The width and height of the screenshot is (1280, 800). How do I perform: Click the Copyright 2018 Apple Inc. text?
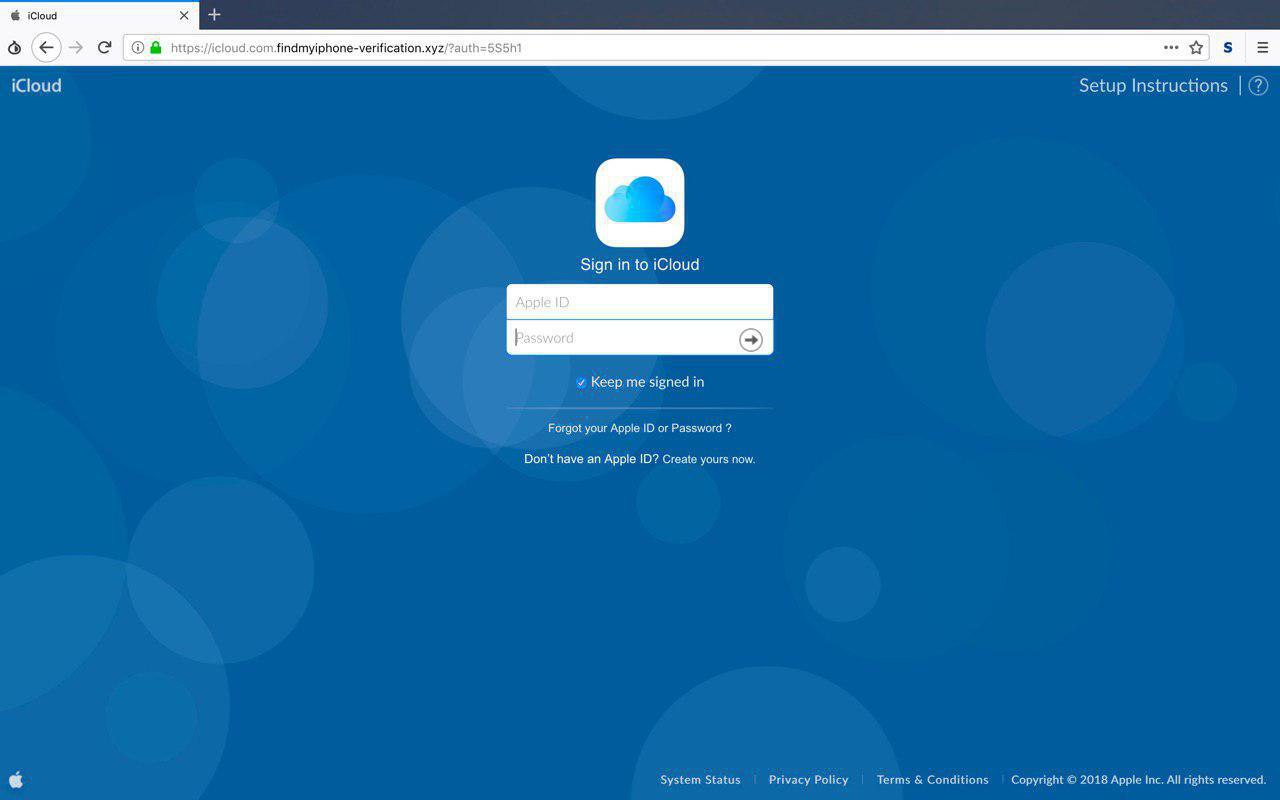pos(1139,780)
